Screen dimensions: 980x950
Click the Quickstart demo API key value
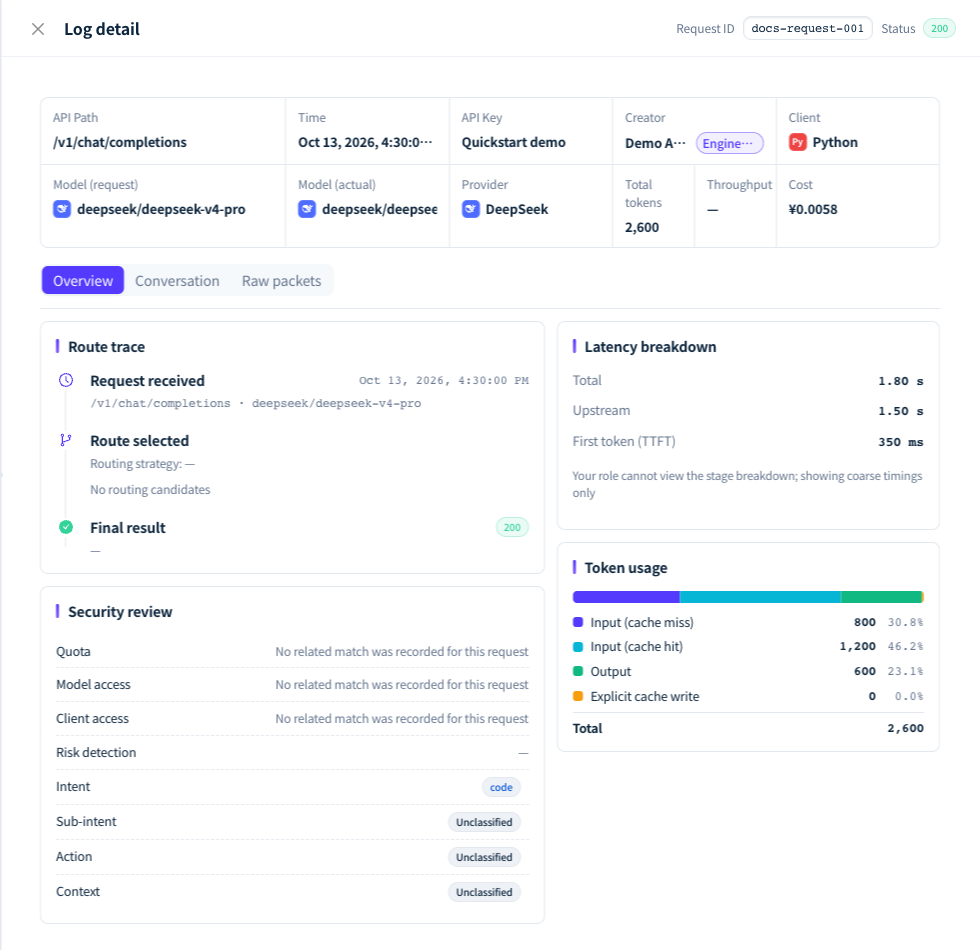coord(514,142)
